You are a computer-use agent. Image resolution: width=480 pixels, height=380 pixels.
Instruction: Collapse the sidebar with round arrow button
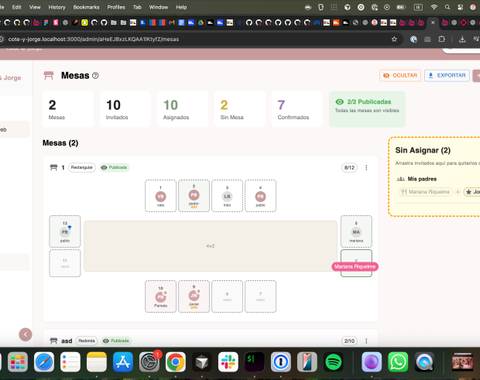(x=26, y=334)
